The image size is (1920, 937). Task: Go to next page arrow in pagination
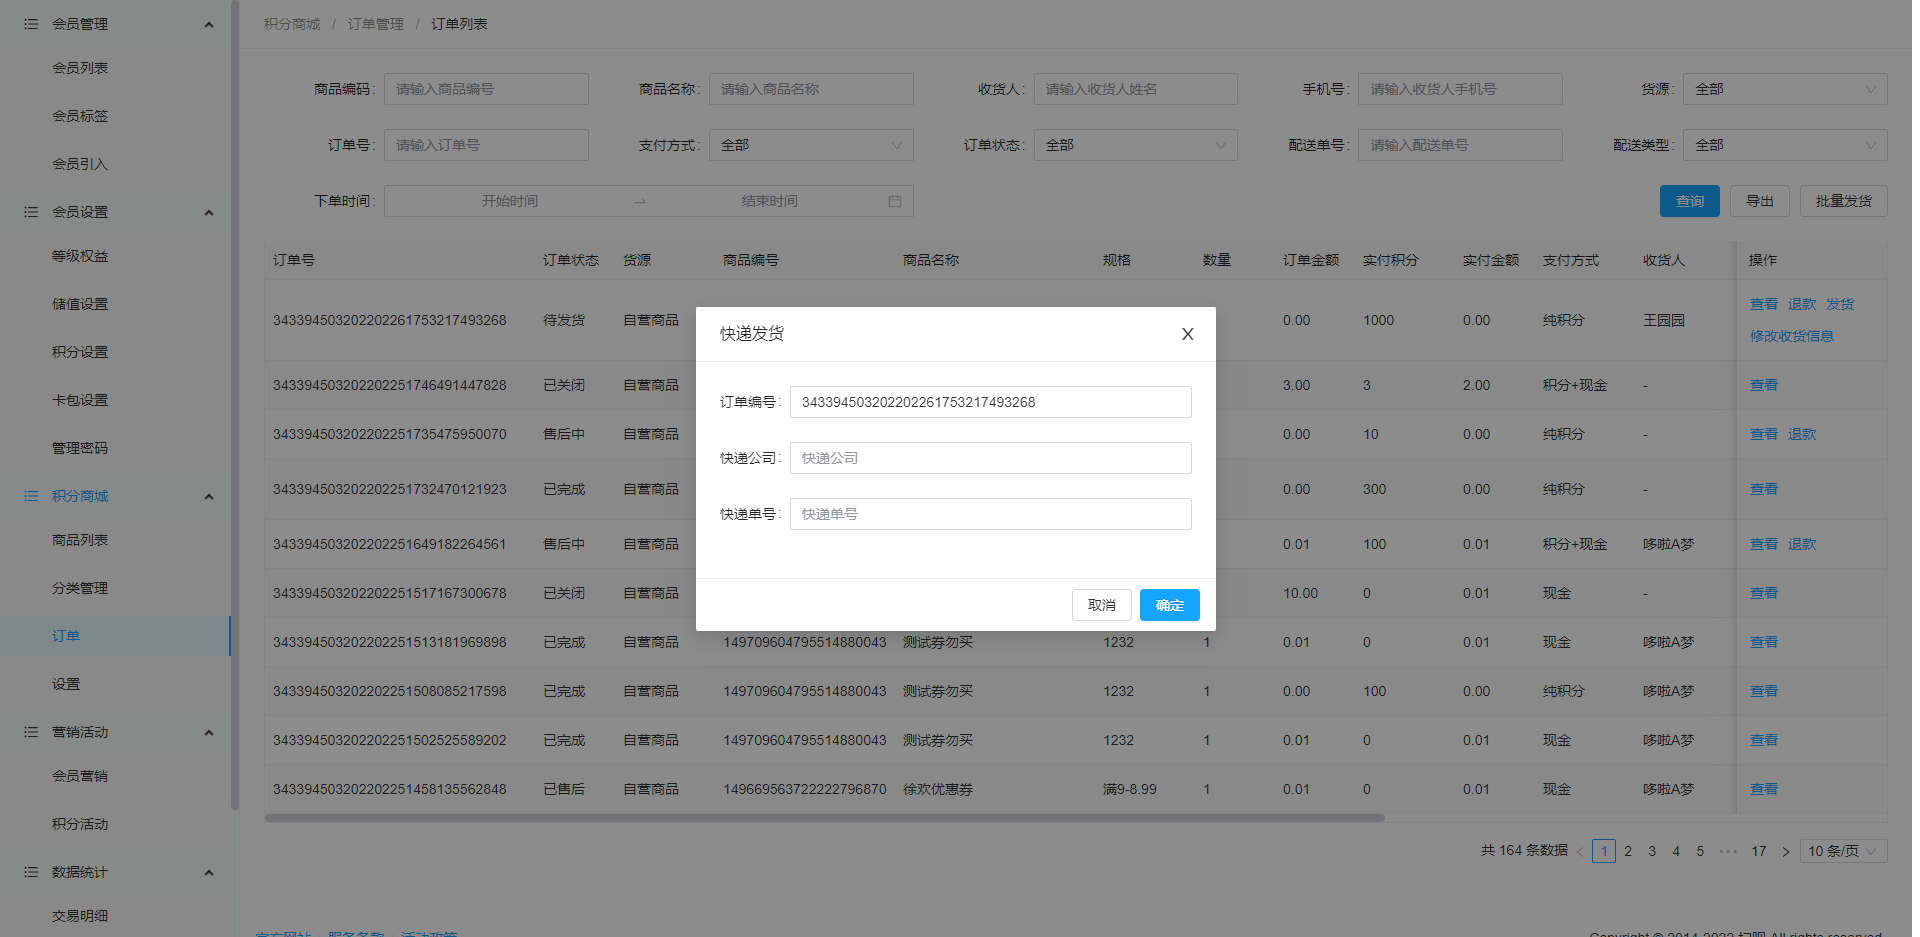(1785, 851)
